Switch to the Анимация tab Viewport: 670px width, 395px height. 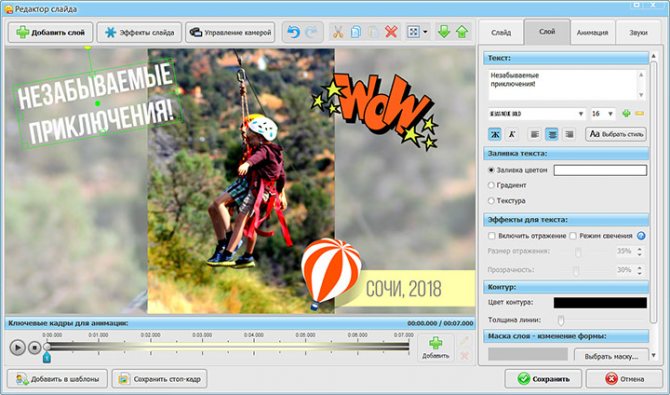[x=592, y=32]
